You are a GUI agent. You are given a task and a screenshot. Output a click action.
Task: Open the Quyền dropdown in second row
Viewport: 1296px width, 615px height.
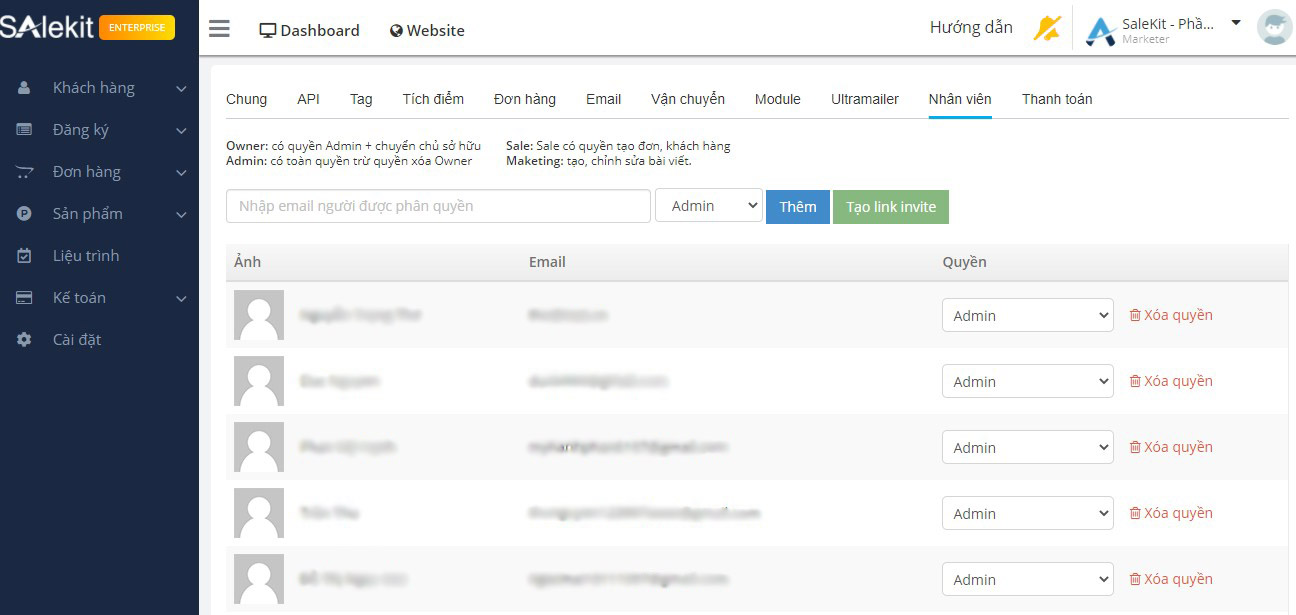point(1027,381)
